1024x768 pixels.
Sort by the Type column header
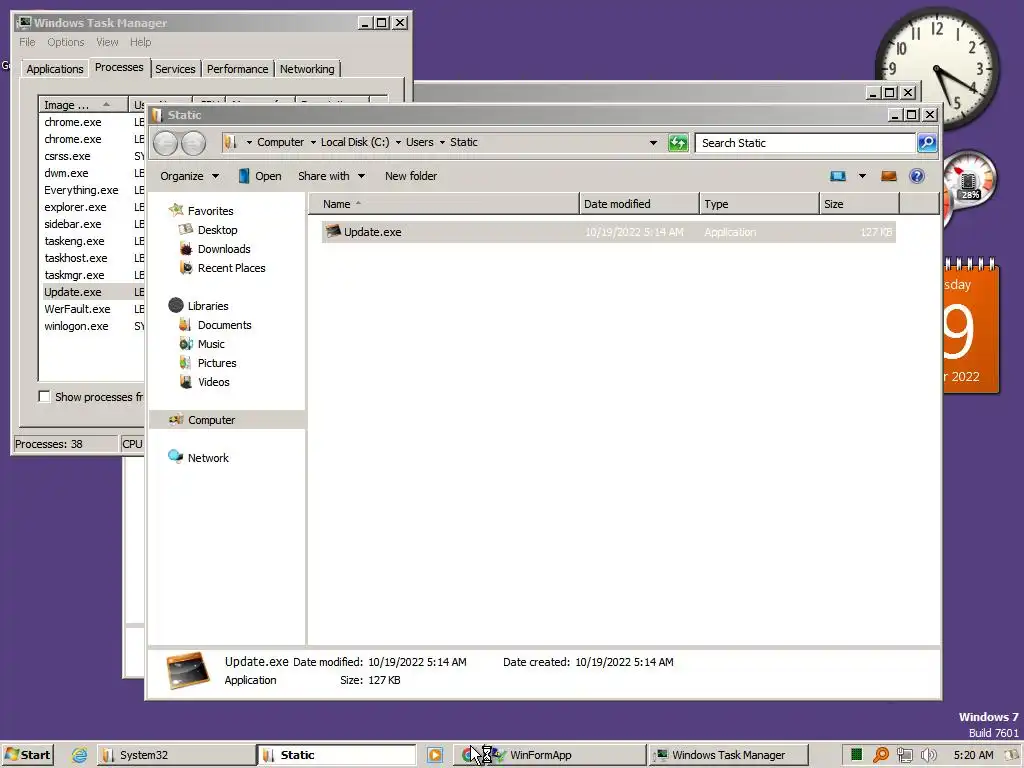[x=759, y=204]
